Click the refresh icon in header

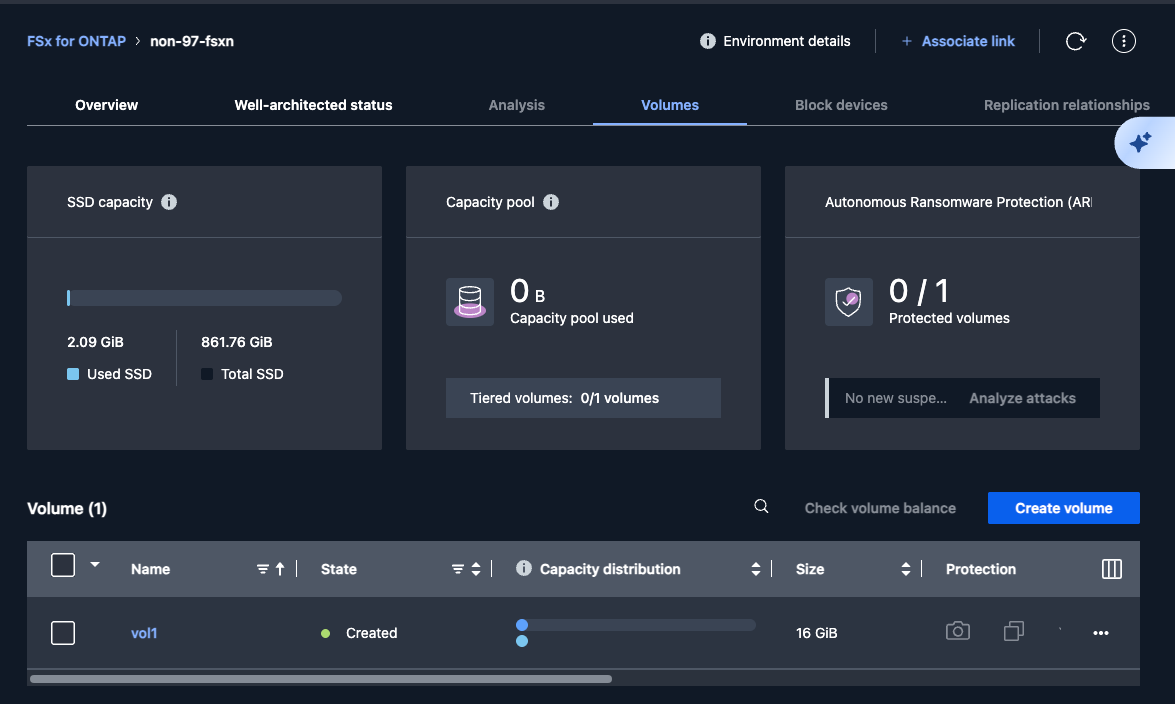tap(1075, 41)
